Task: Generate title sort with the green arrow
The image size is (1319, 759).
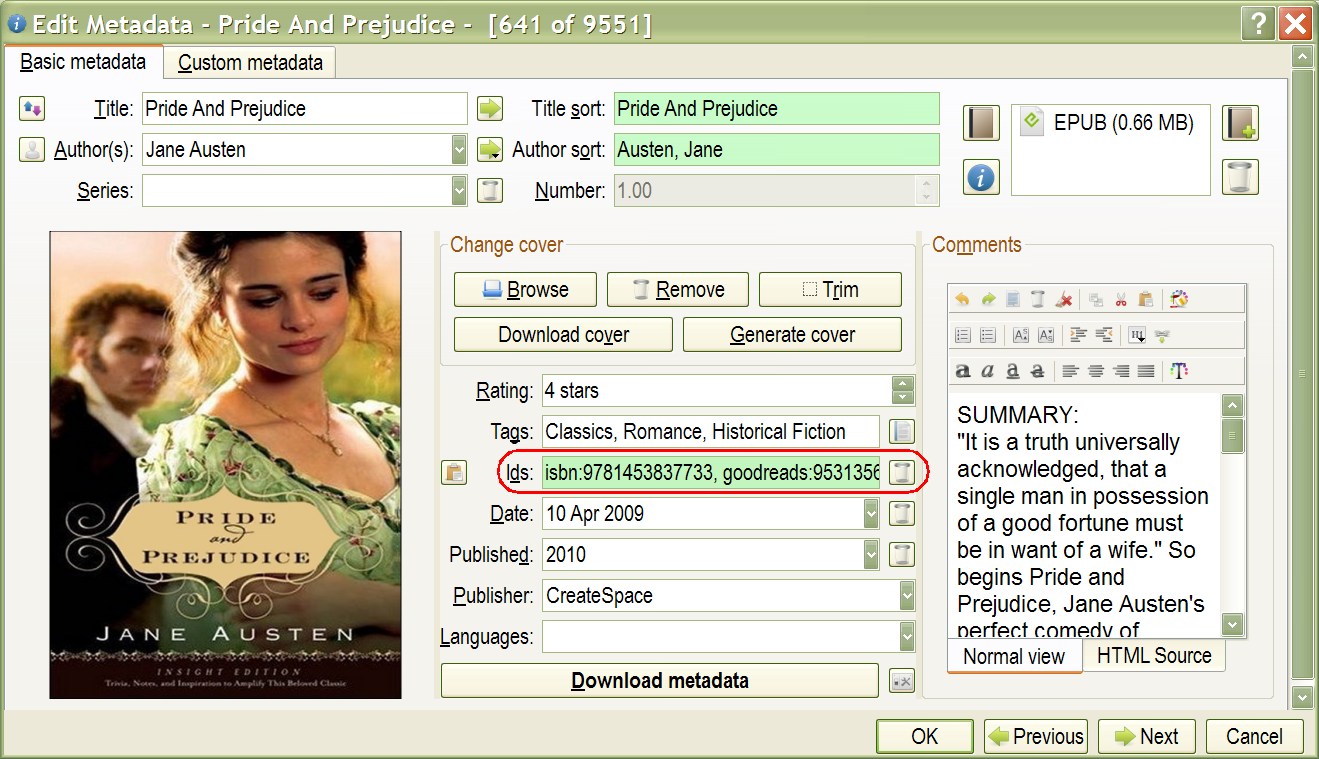Action: coord(489,108)
